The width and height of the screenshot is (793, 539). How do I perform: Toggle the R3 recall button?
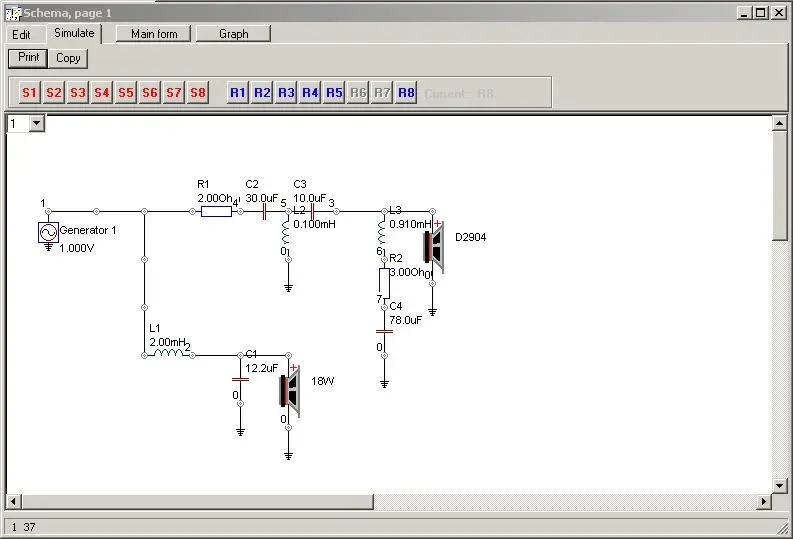click(286, 93)
